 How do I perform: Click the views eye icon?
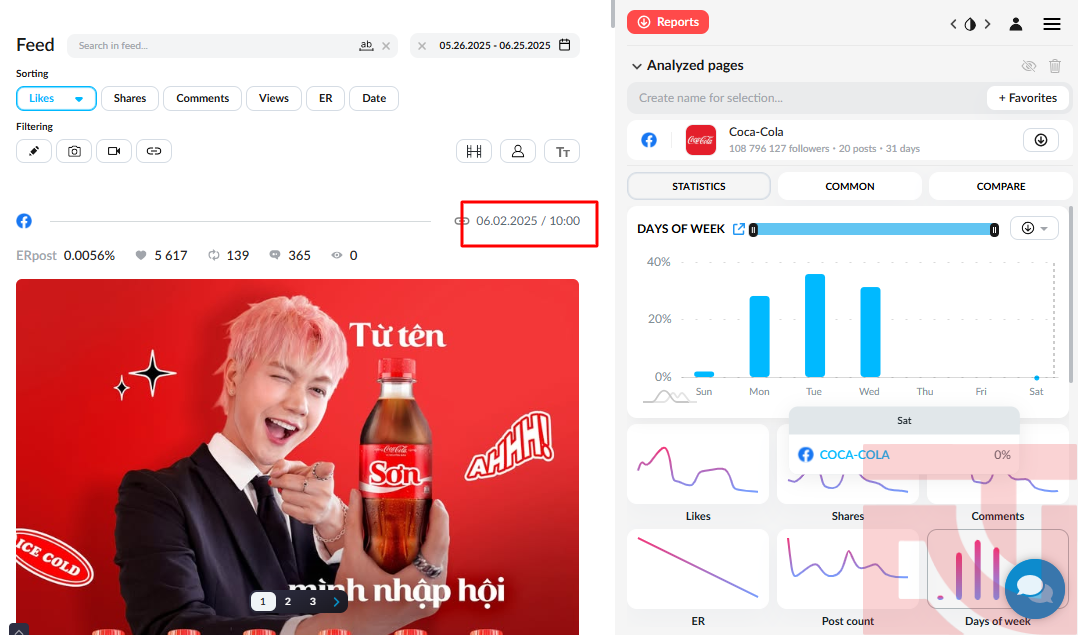click(336, 255)
